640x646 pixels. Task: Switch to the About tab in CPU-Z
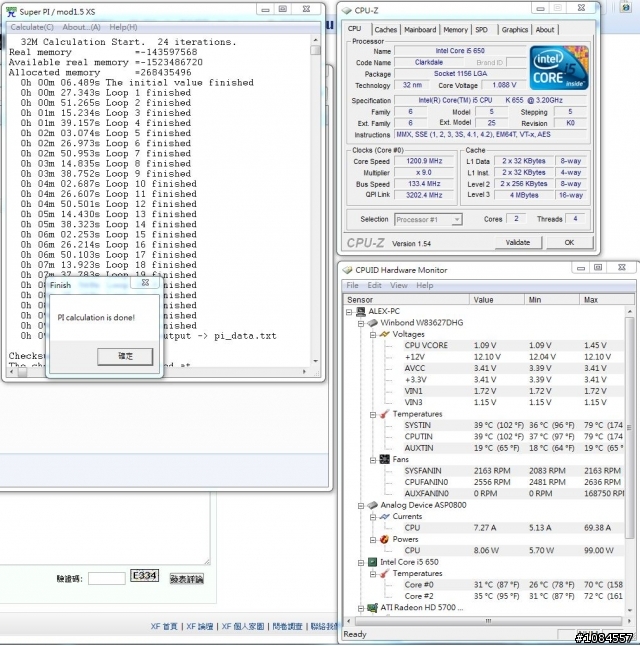point(545,30)
